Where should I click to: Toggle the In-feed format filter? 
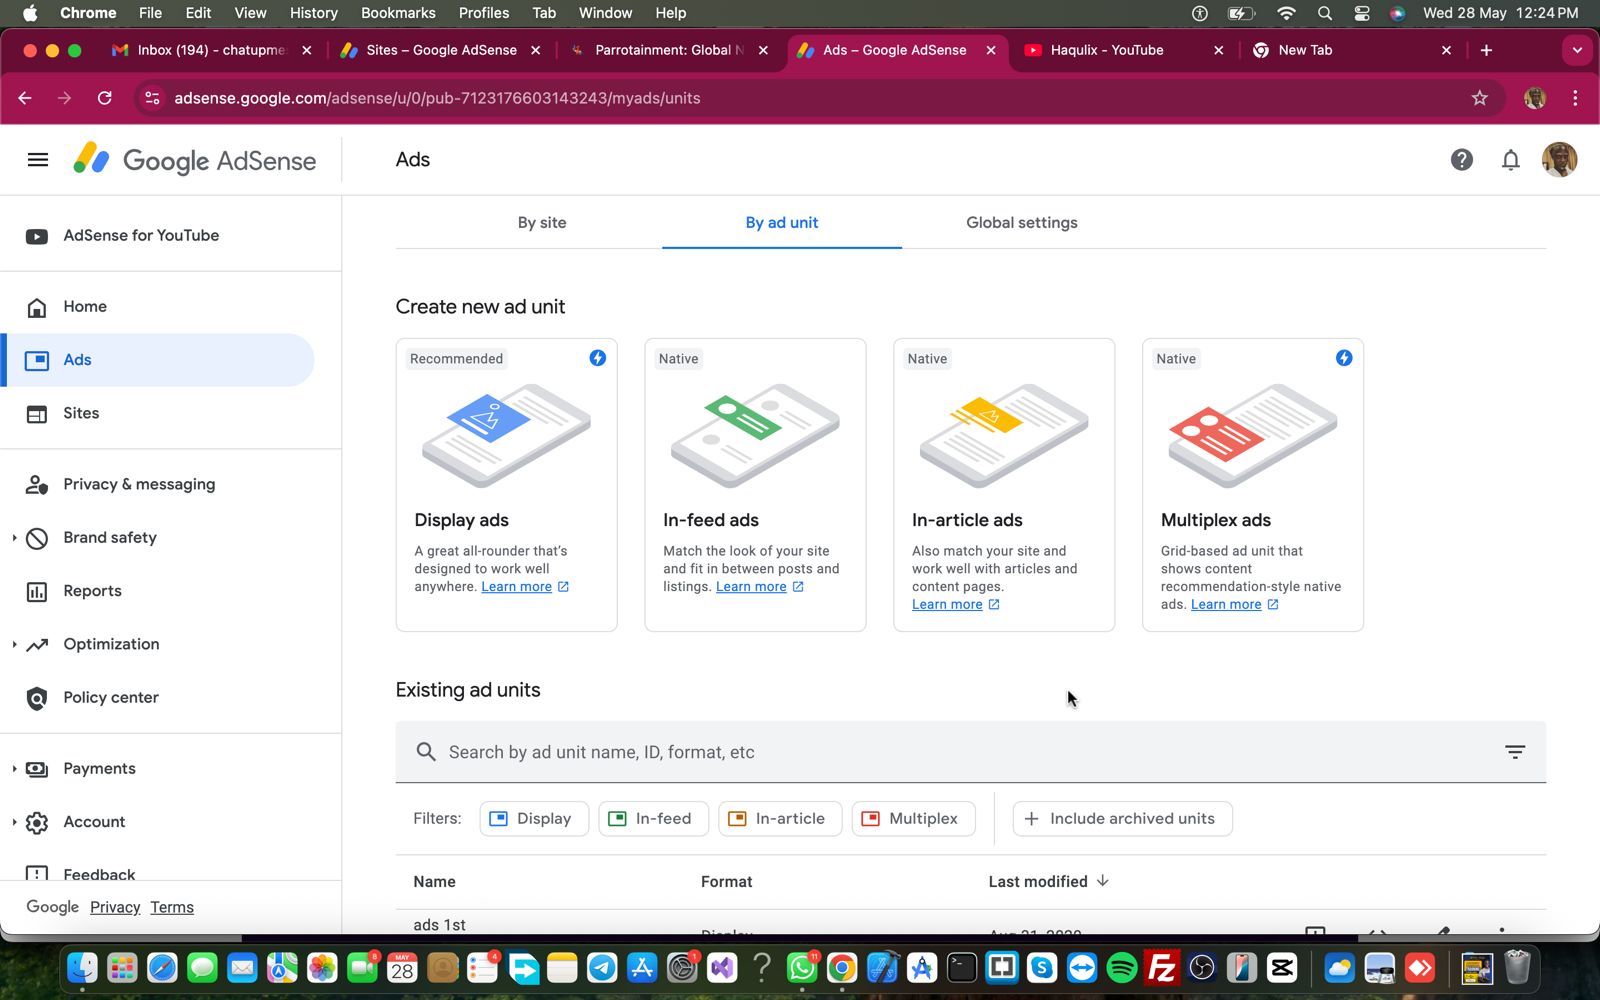coord(653,819)
